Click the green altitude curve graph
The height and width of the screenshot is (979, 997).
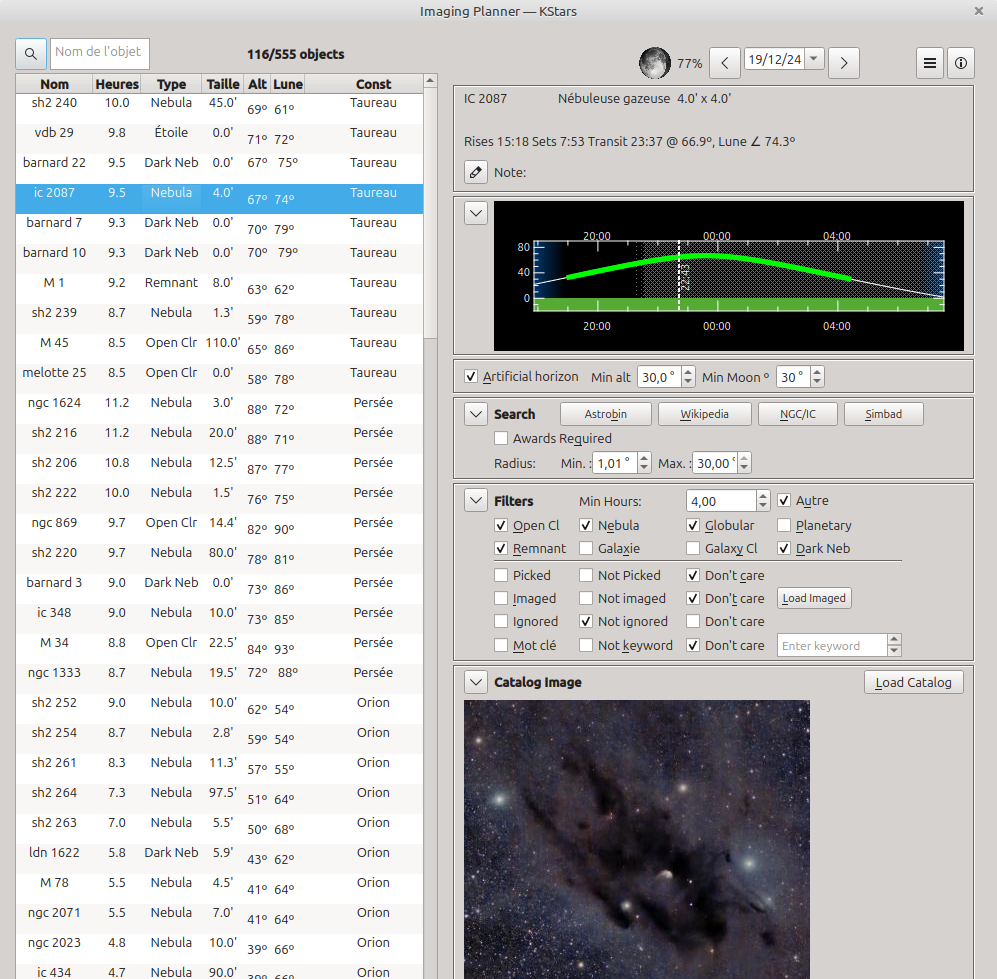click(708, 256)
